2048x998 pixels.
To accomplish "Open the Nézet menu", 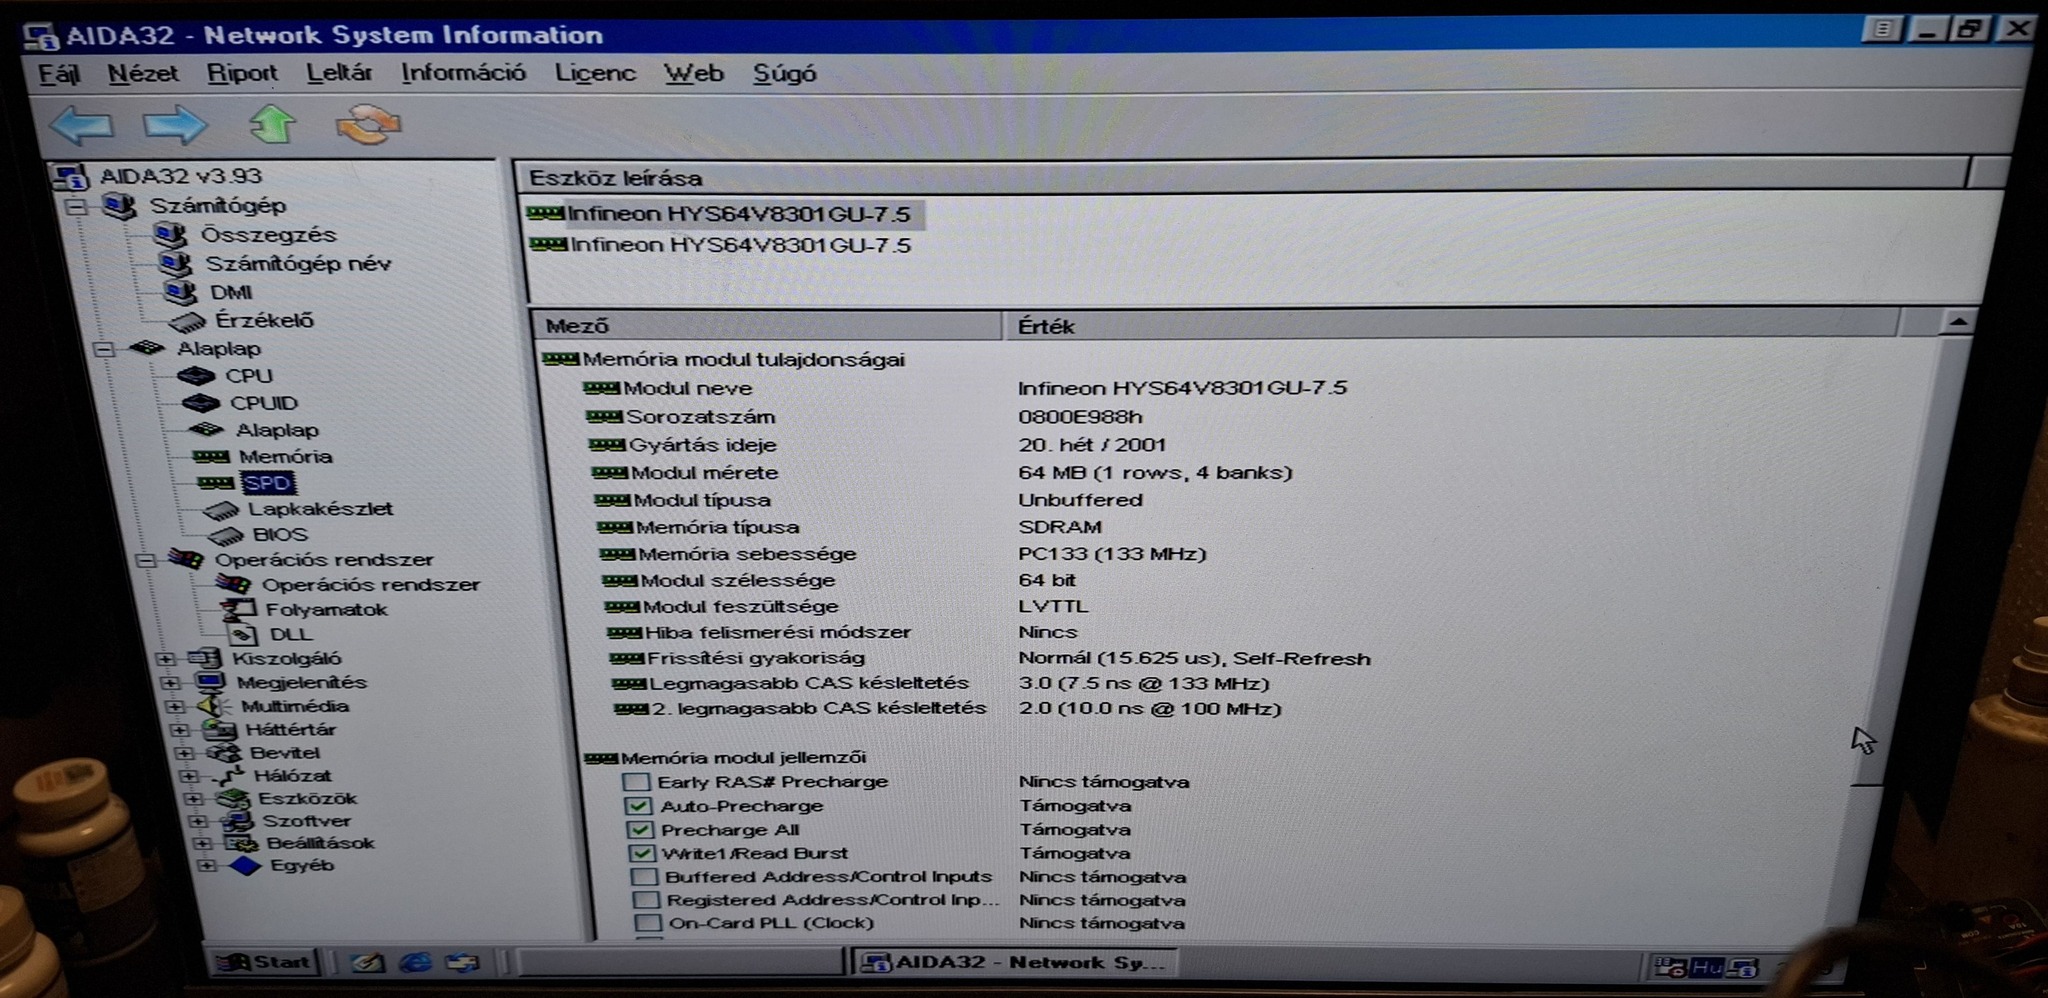I will coord(143,73).
